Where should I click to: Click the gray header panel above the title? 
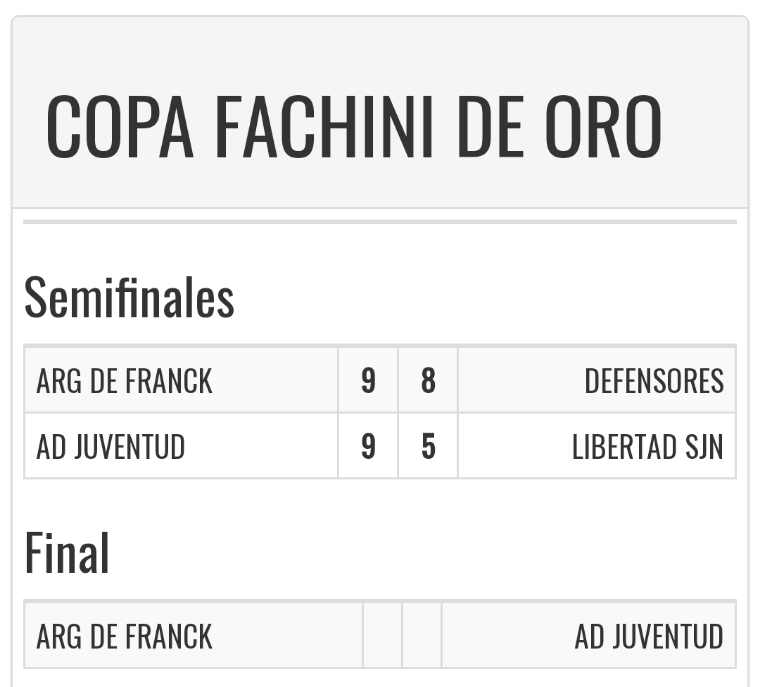tap(380, 50)
